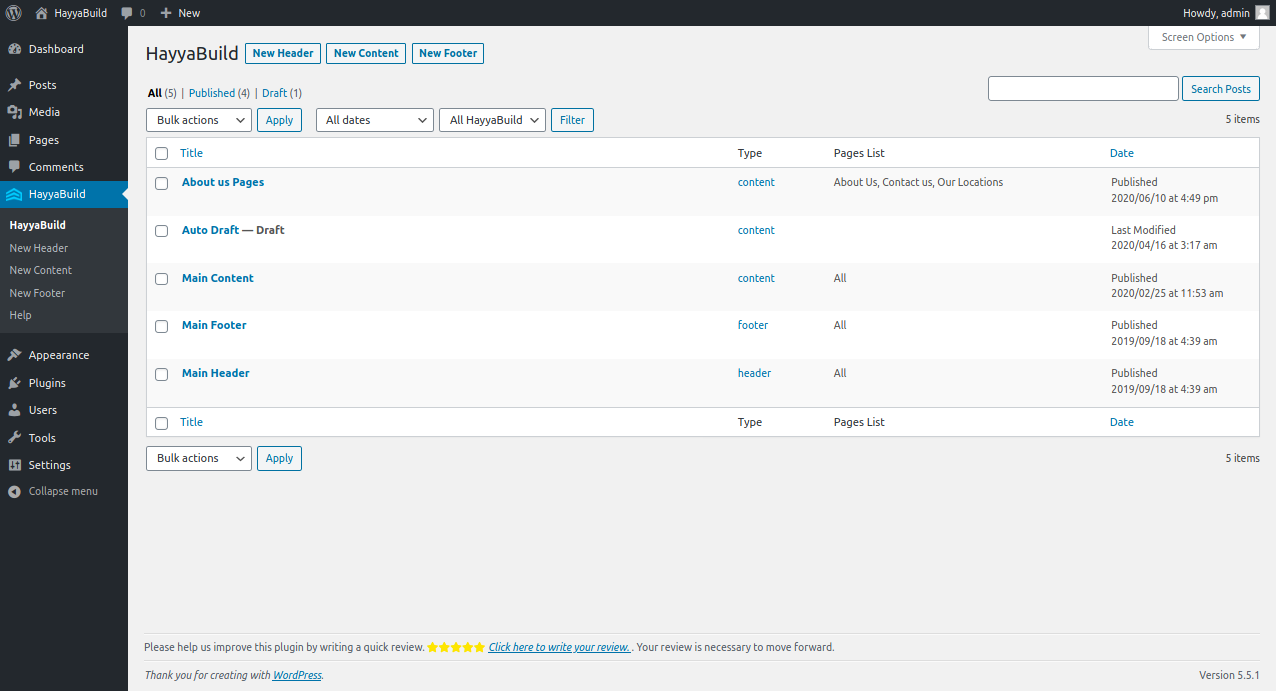Click the Comments bubble icon in the sidebar
The image size is (1276, 691).
pos(14,167)
